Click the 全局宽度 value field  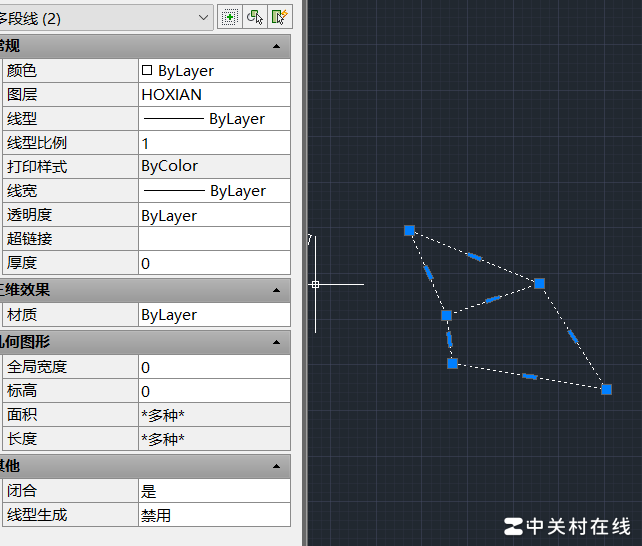pyautogui.click(x=214, y=367)
